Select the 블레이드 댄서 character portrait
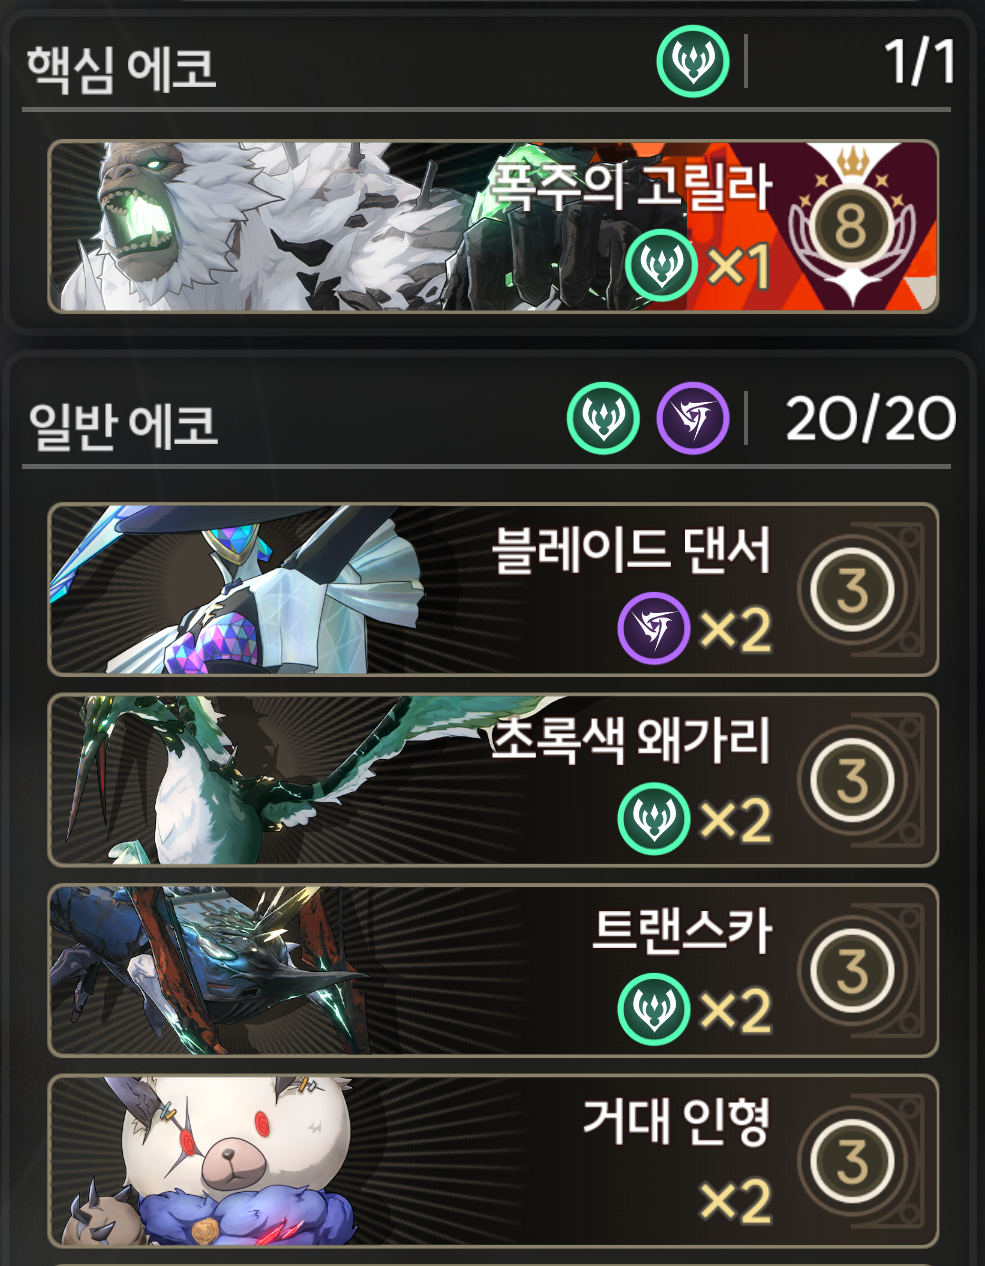This screenshot has height=1266, width=985. coord(240,589)
